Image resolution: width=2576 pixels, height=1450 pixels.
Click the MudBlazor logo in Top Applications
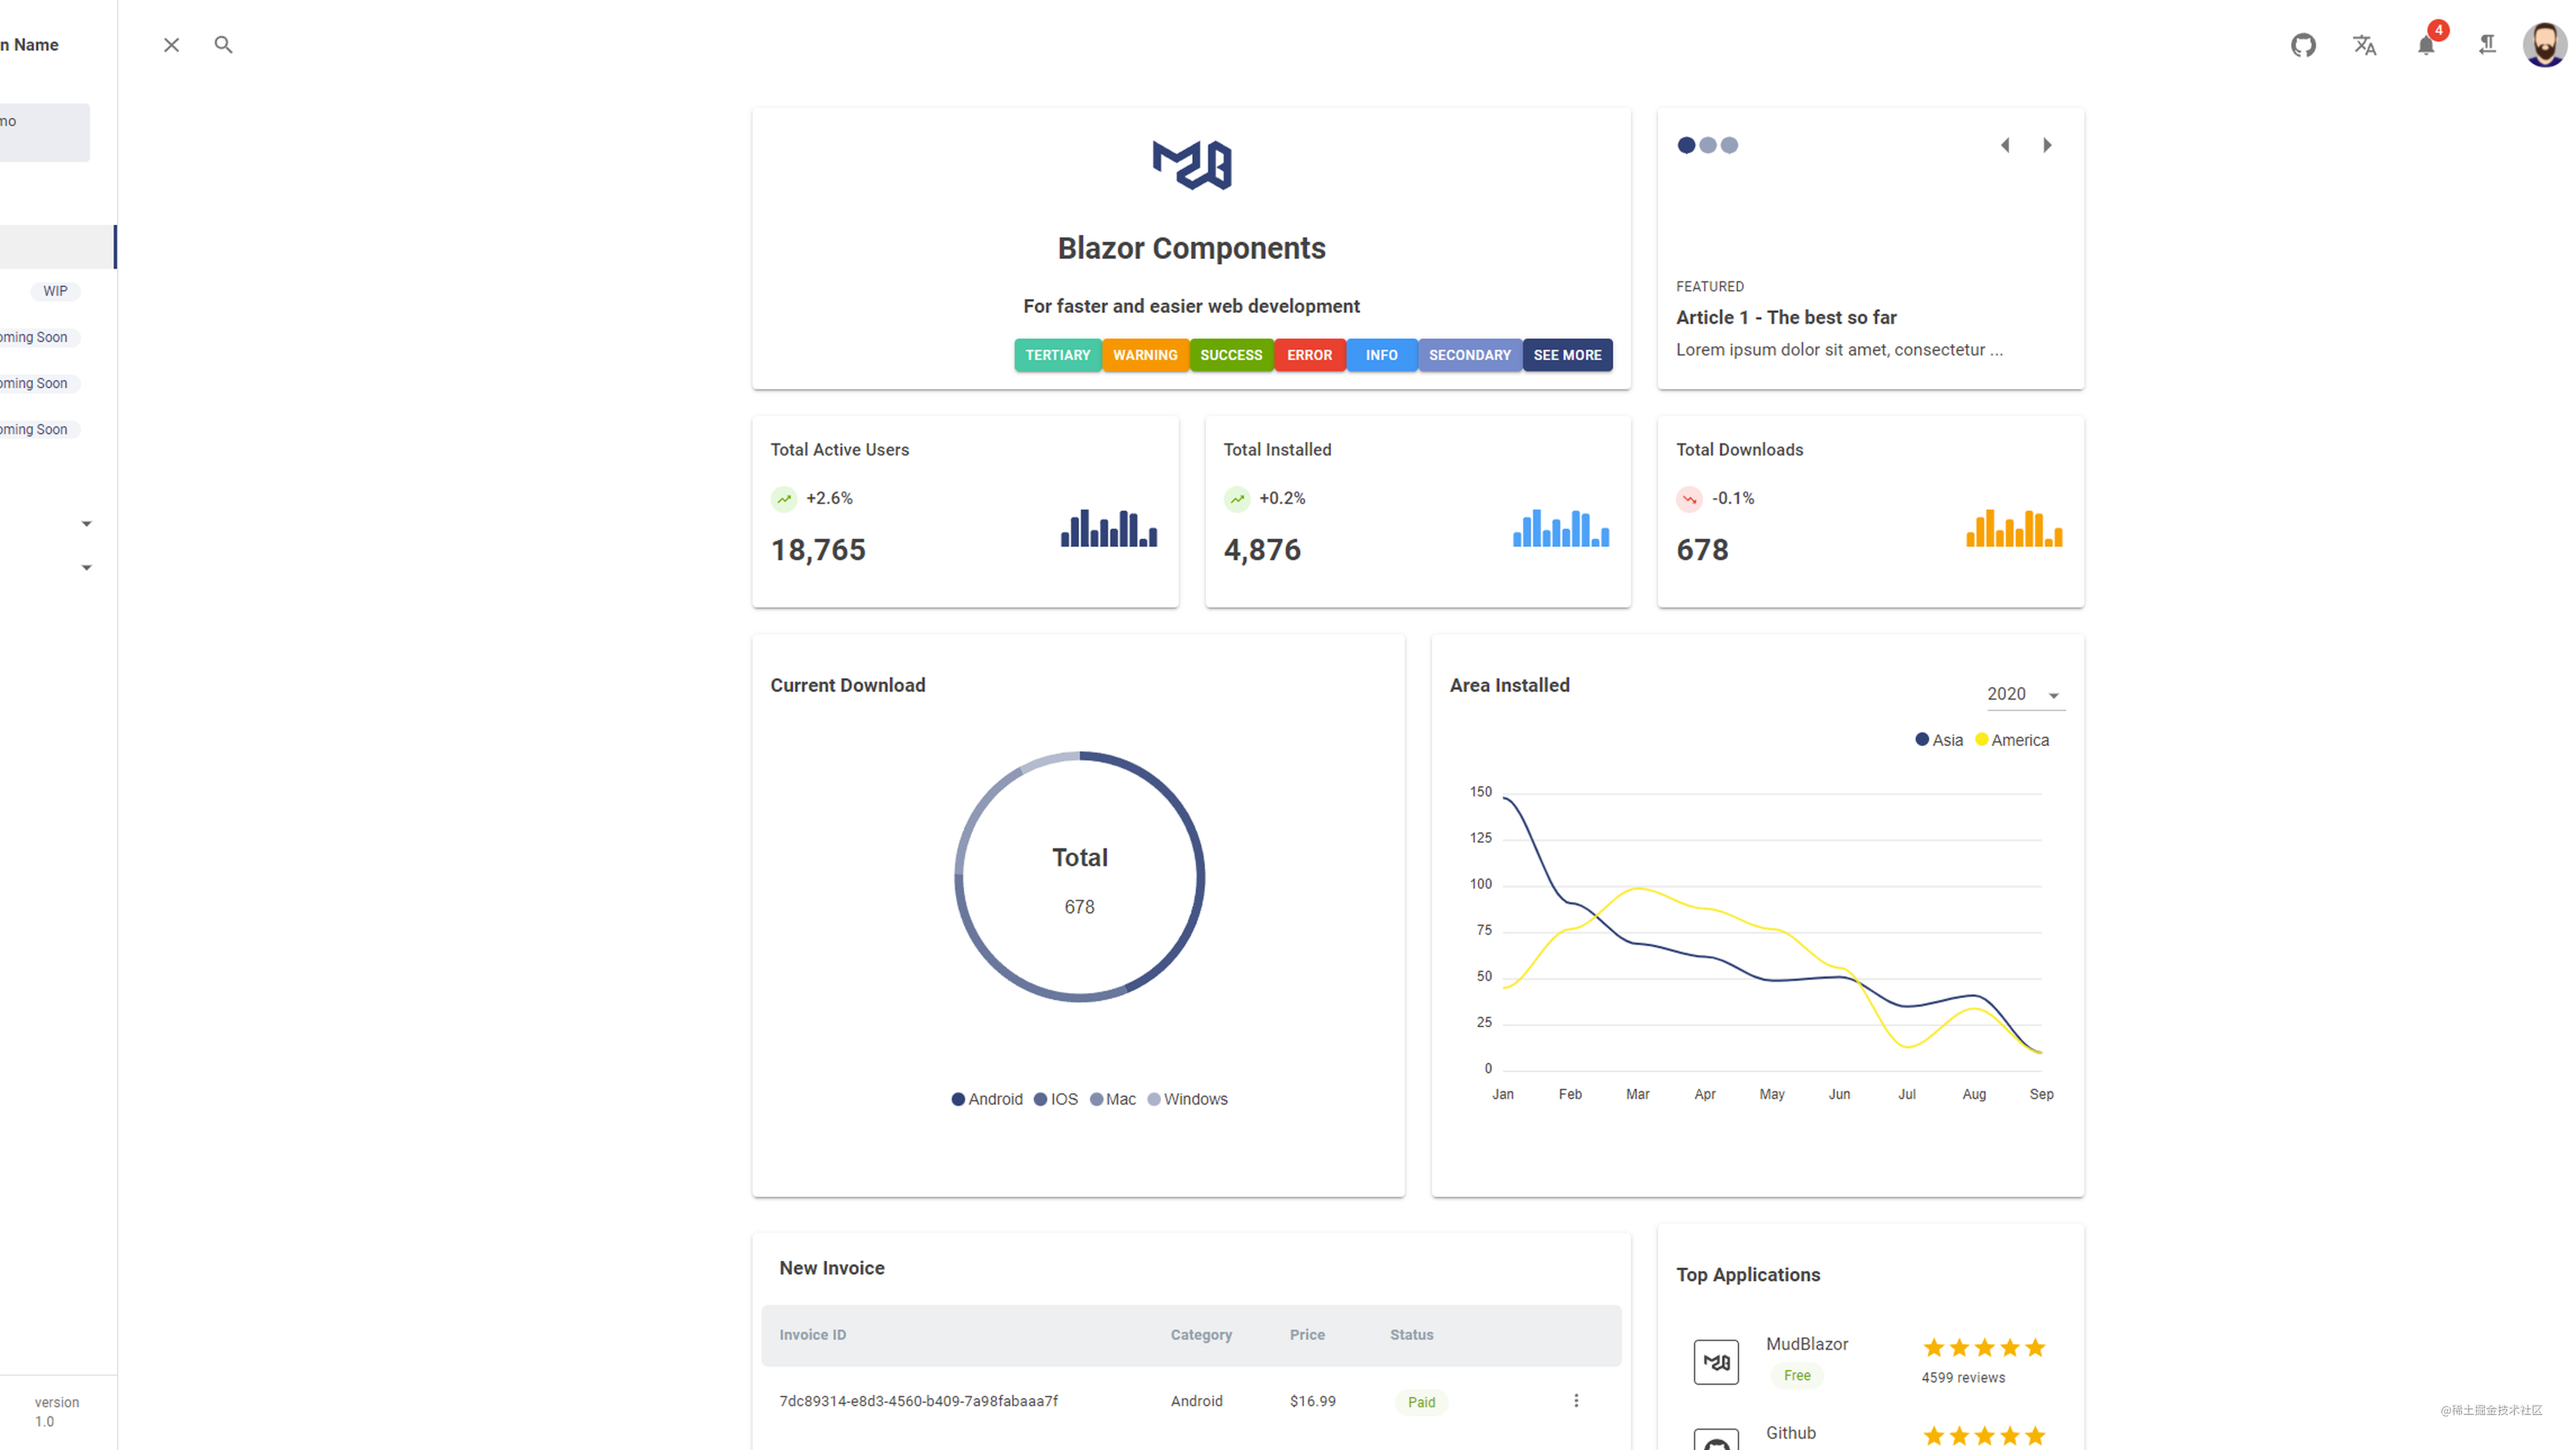pos(1716,1361)
